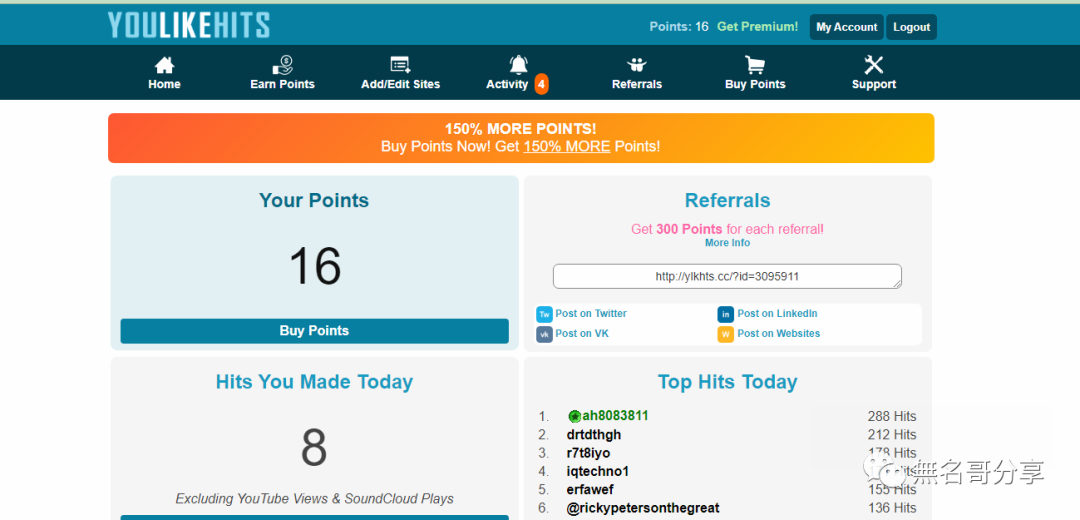The height and width of the screenshot is (520, 1080).
Task: Click the Post on Twitter link
Action: (591, 313)
